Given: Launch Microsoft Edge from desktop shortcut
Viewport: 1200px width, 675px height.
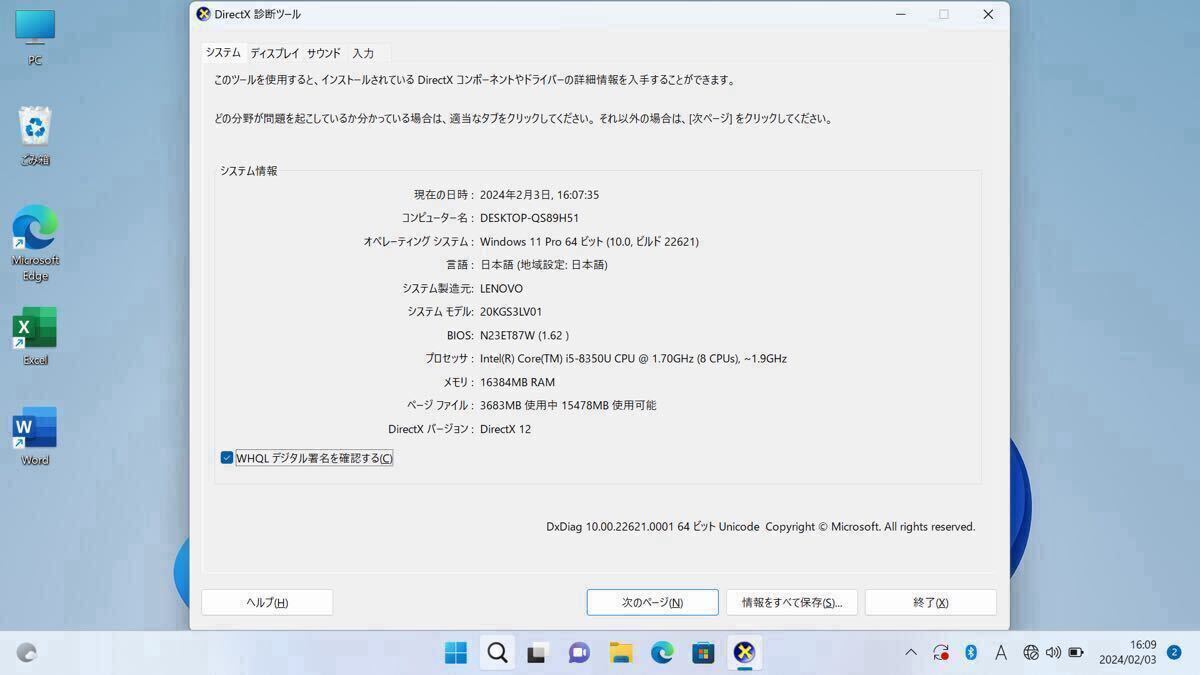Looking at the screenshot, I should pos(35,243).
